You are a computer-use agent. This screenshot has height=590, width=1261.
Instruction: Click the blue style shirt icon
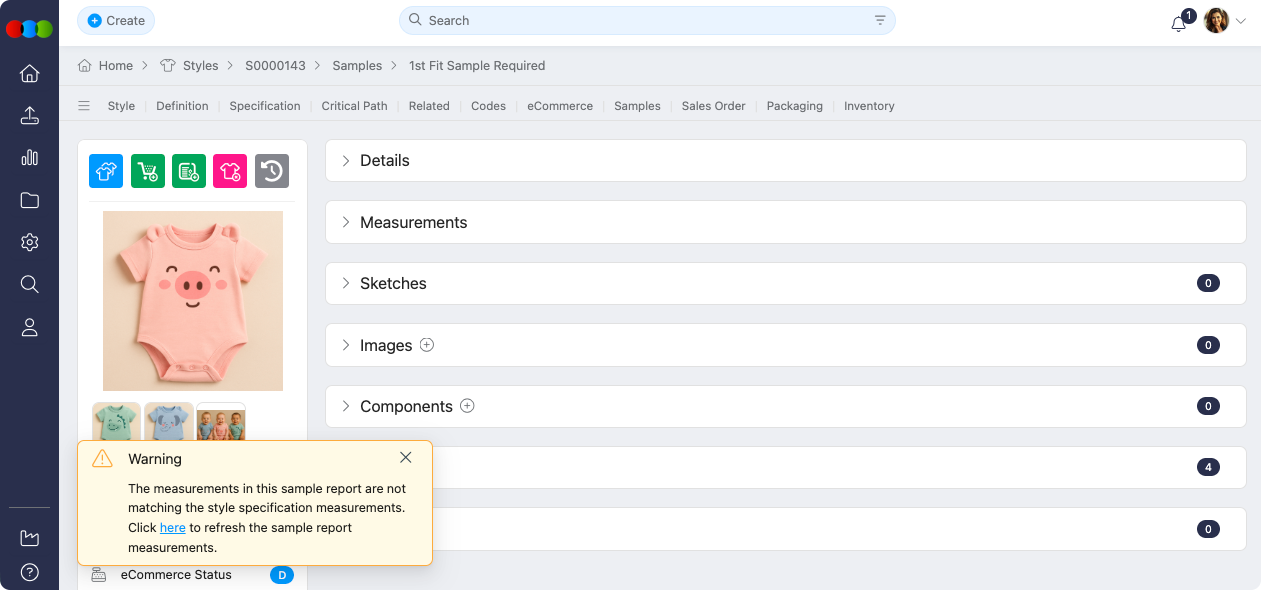pyautogui.click(x=106, y=171)
